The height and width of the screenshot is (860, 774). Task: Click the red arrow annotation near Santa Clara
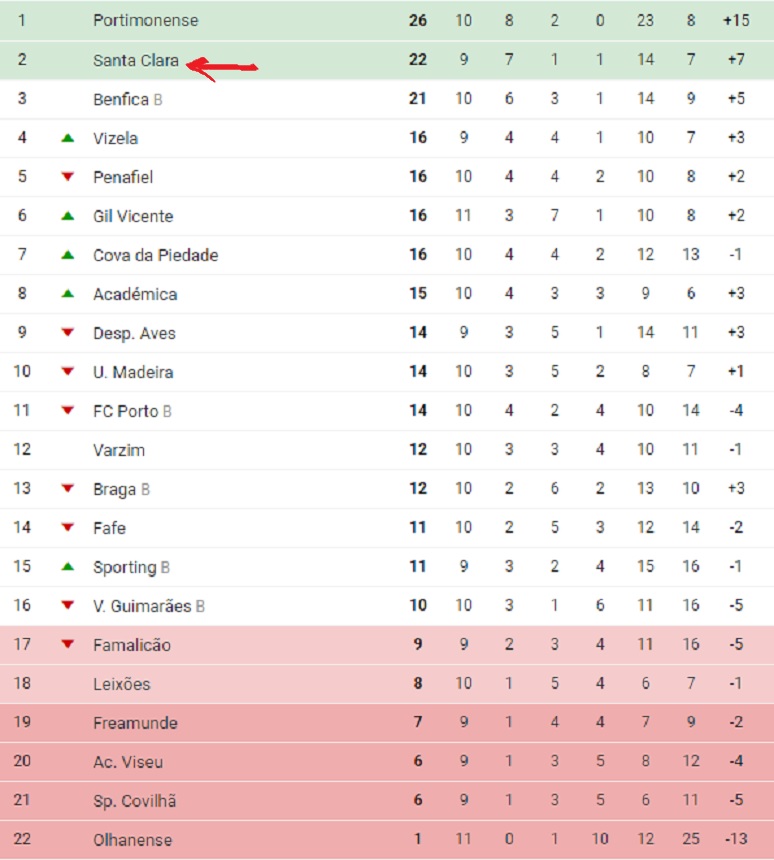coord(222,69)
